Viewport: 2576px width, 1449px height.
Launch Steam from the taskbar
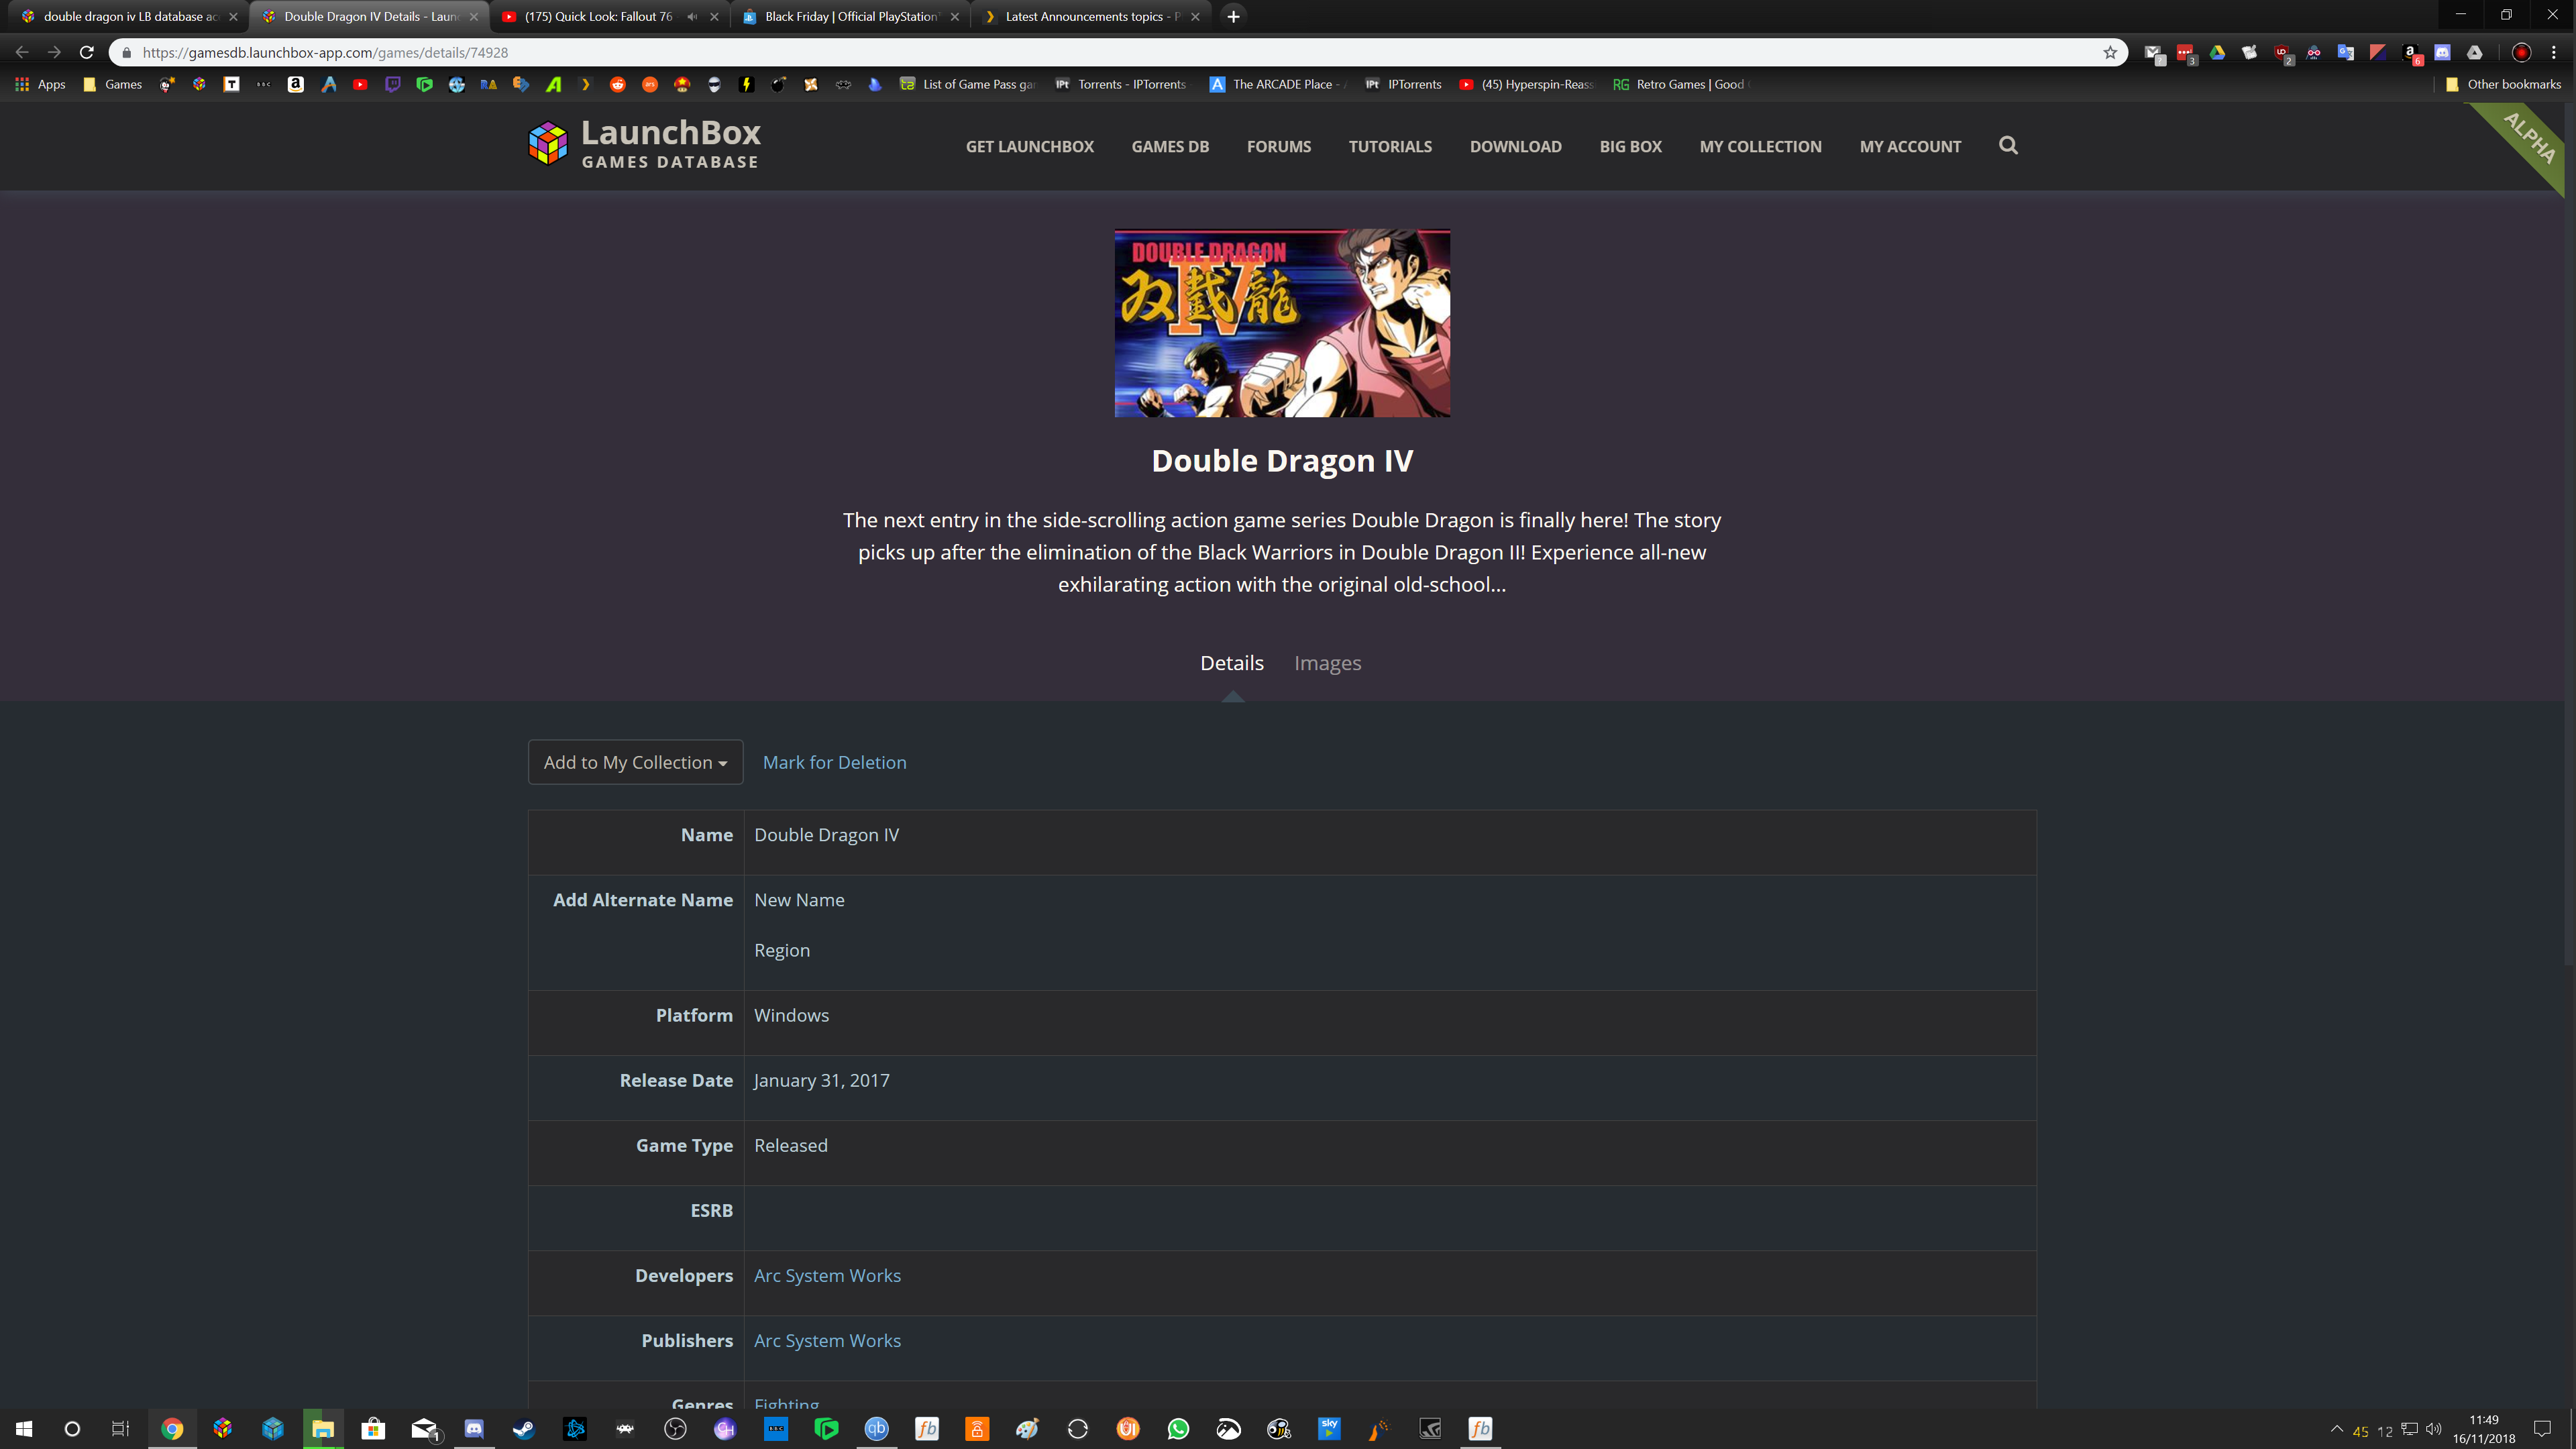[x=524, y=1429]
